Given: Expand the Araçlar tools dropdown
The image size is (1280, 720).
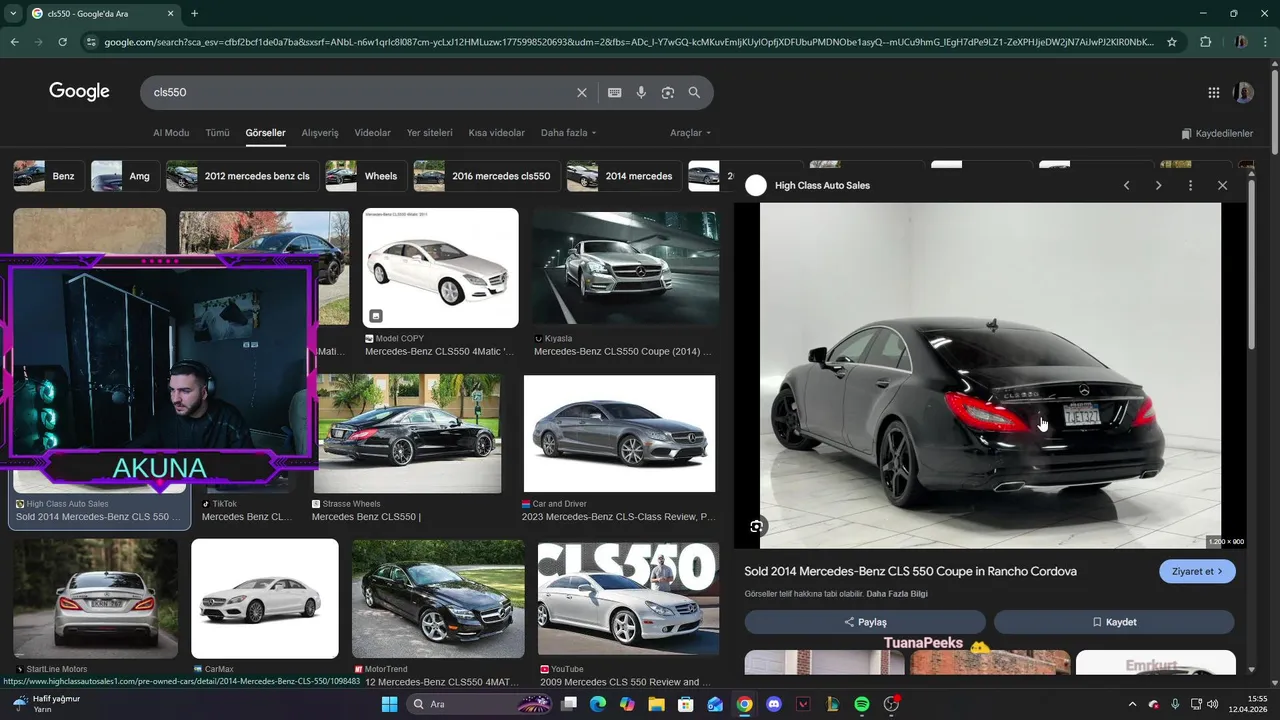Looking at the screenshot, I should [x=690, y=133].
